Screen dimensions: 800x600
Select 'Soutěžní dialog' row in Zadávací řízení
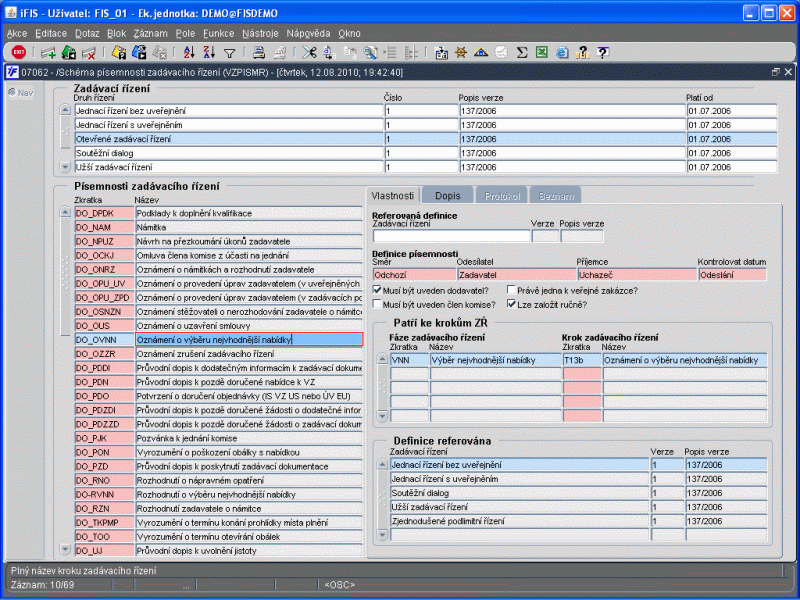228,153
